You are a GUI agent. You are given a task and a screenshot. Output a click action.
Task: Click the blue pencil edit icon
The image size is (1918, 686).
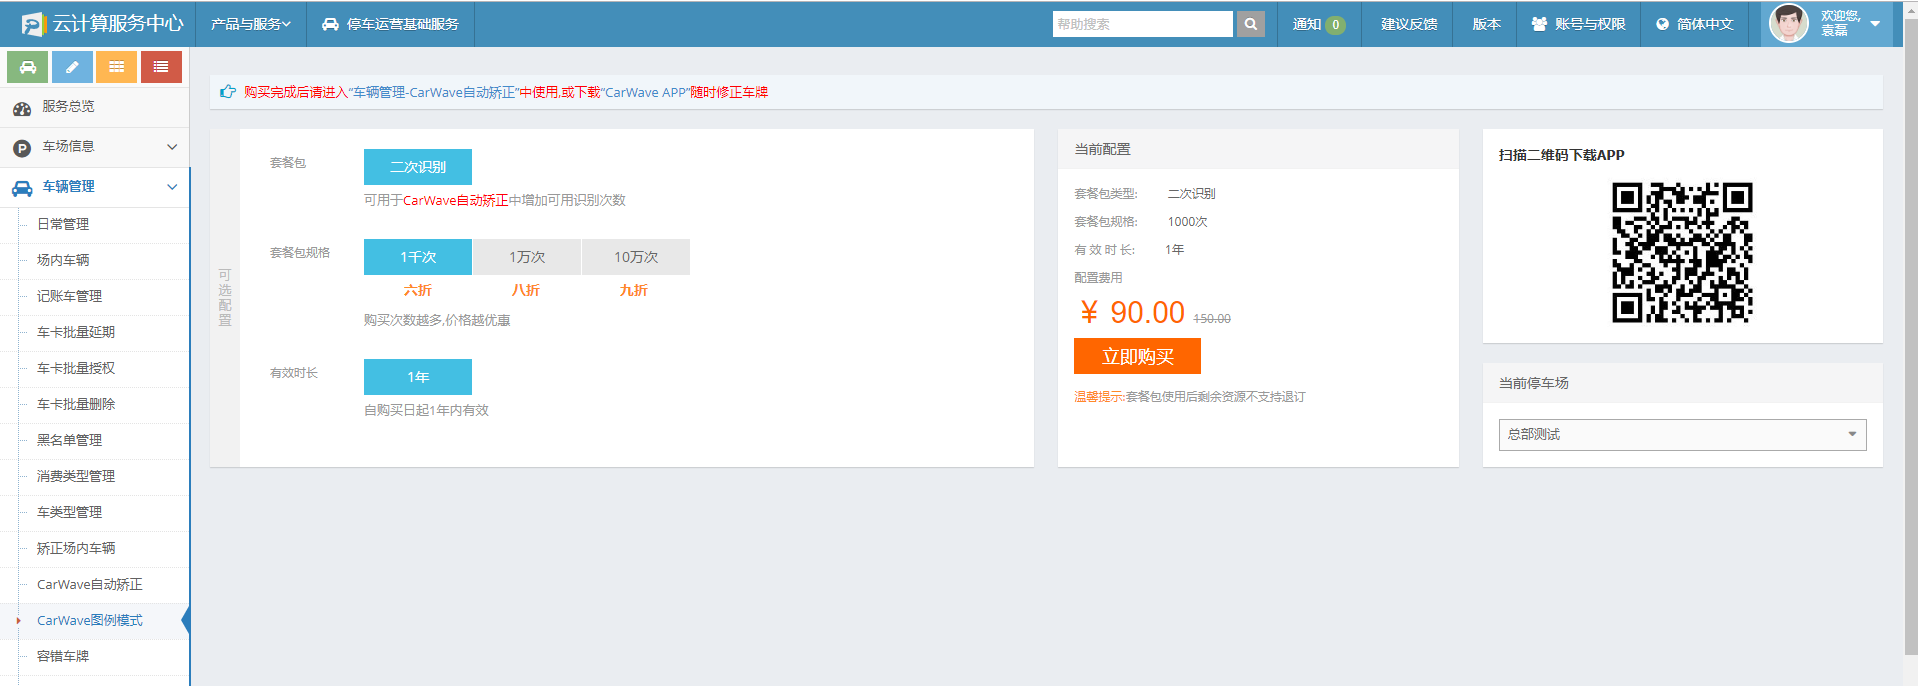click(72, 67)
